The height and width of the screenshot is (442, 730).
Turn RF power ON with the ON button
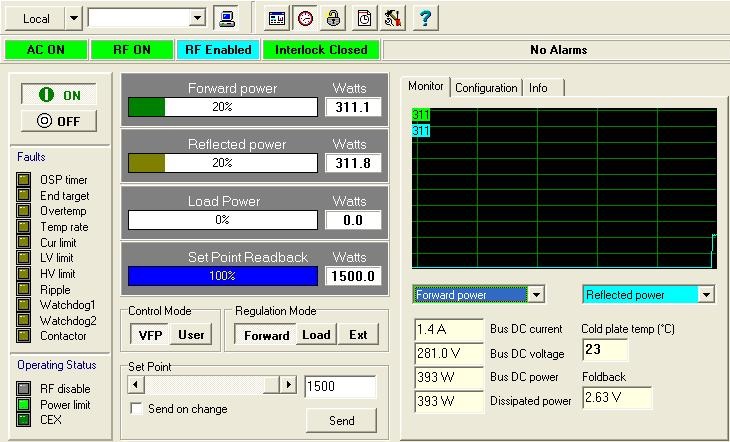coord(59,95)
